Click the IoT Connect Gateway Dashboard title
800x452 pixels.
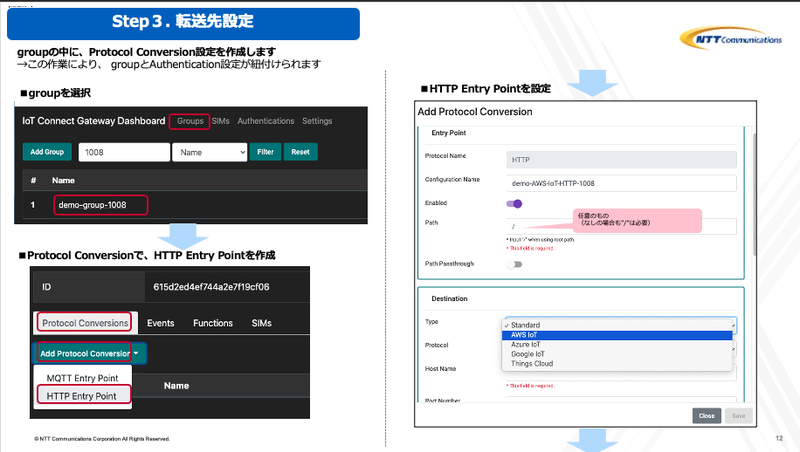pyautogui.click(x=93, y=121)
